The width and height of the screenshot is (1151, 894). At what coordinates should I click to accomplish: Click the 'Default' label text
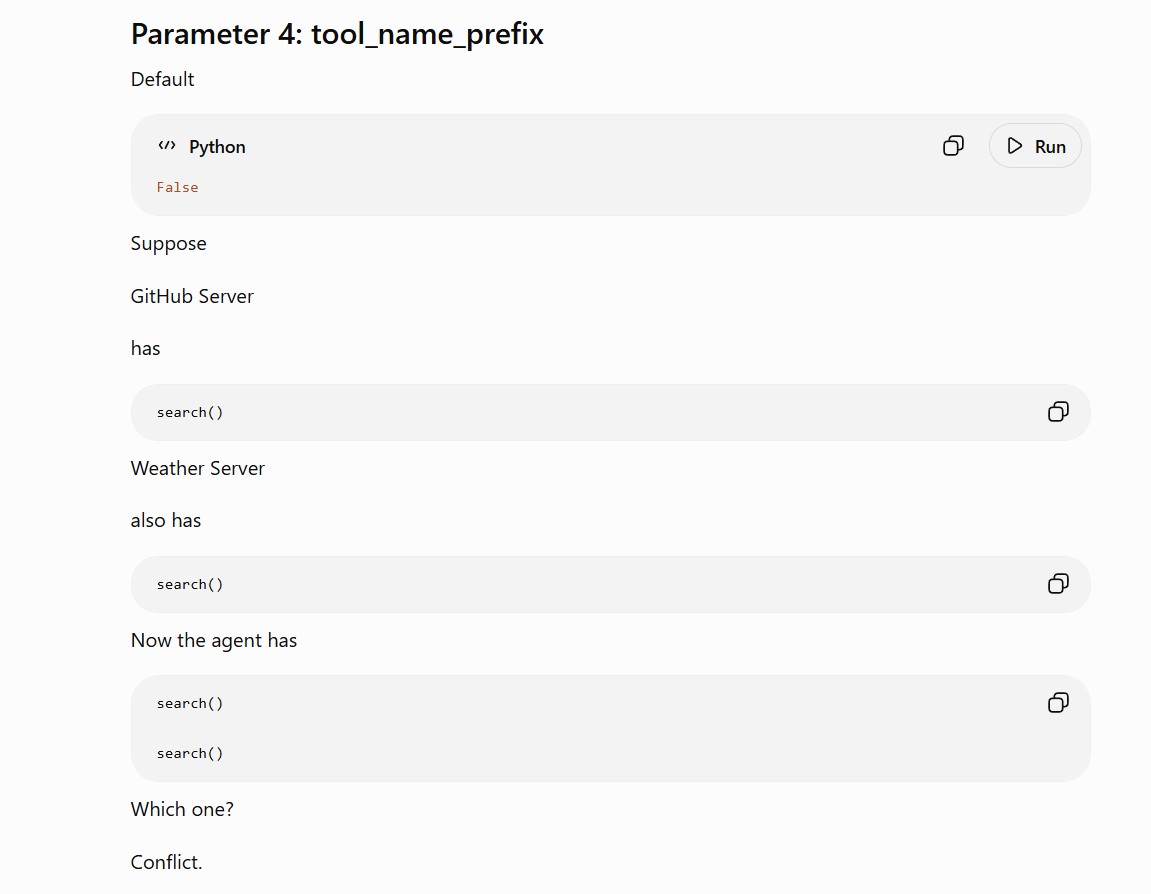pos(162,79)
